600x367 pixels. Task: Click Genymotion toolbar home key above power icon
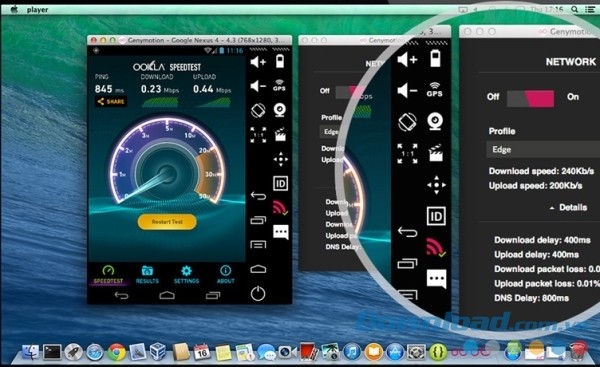coord(258,269)
